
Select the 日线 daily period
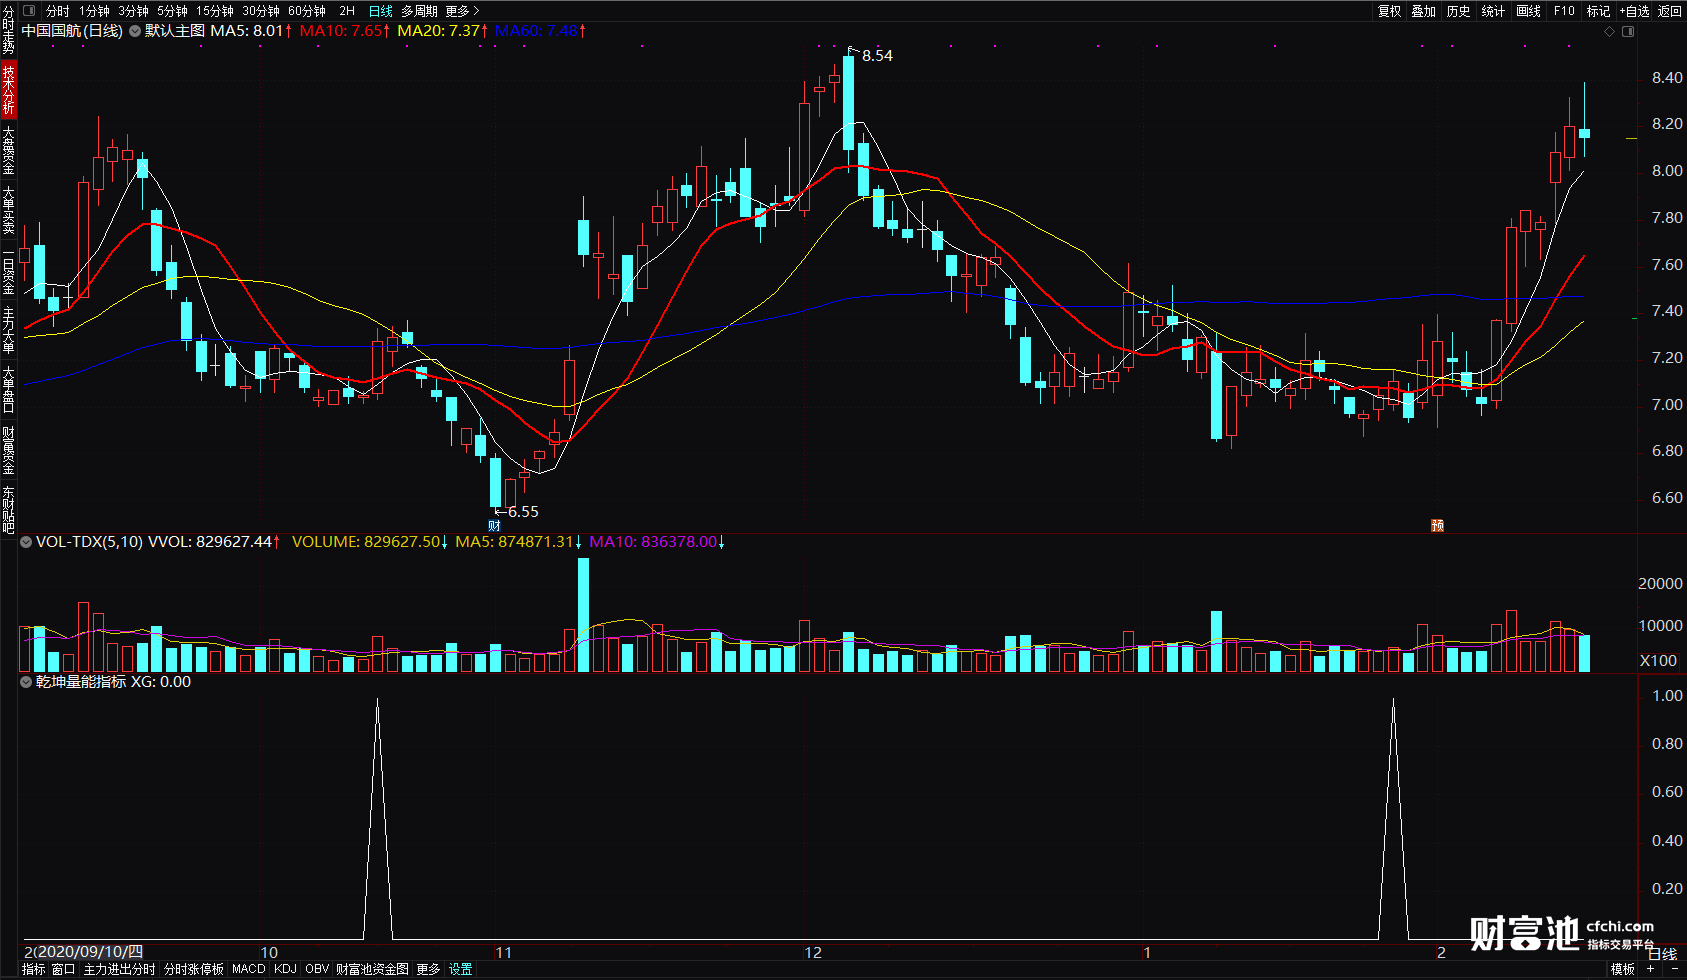(x=381, y=11)
